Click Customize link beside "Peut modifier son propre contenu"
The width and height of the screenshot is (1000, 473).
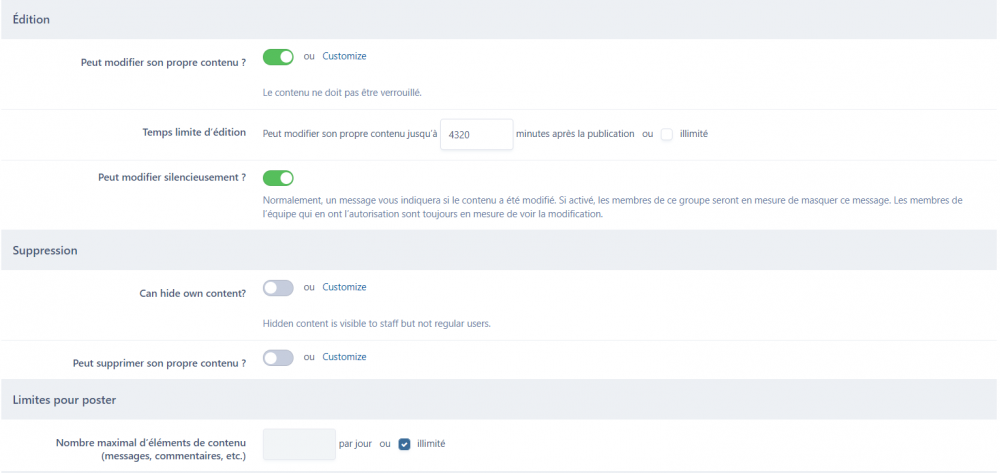[344, 56]
